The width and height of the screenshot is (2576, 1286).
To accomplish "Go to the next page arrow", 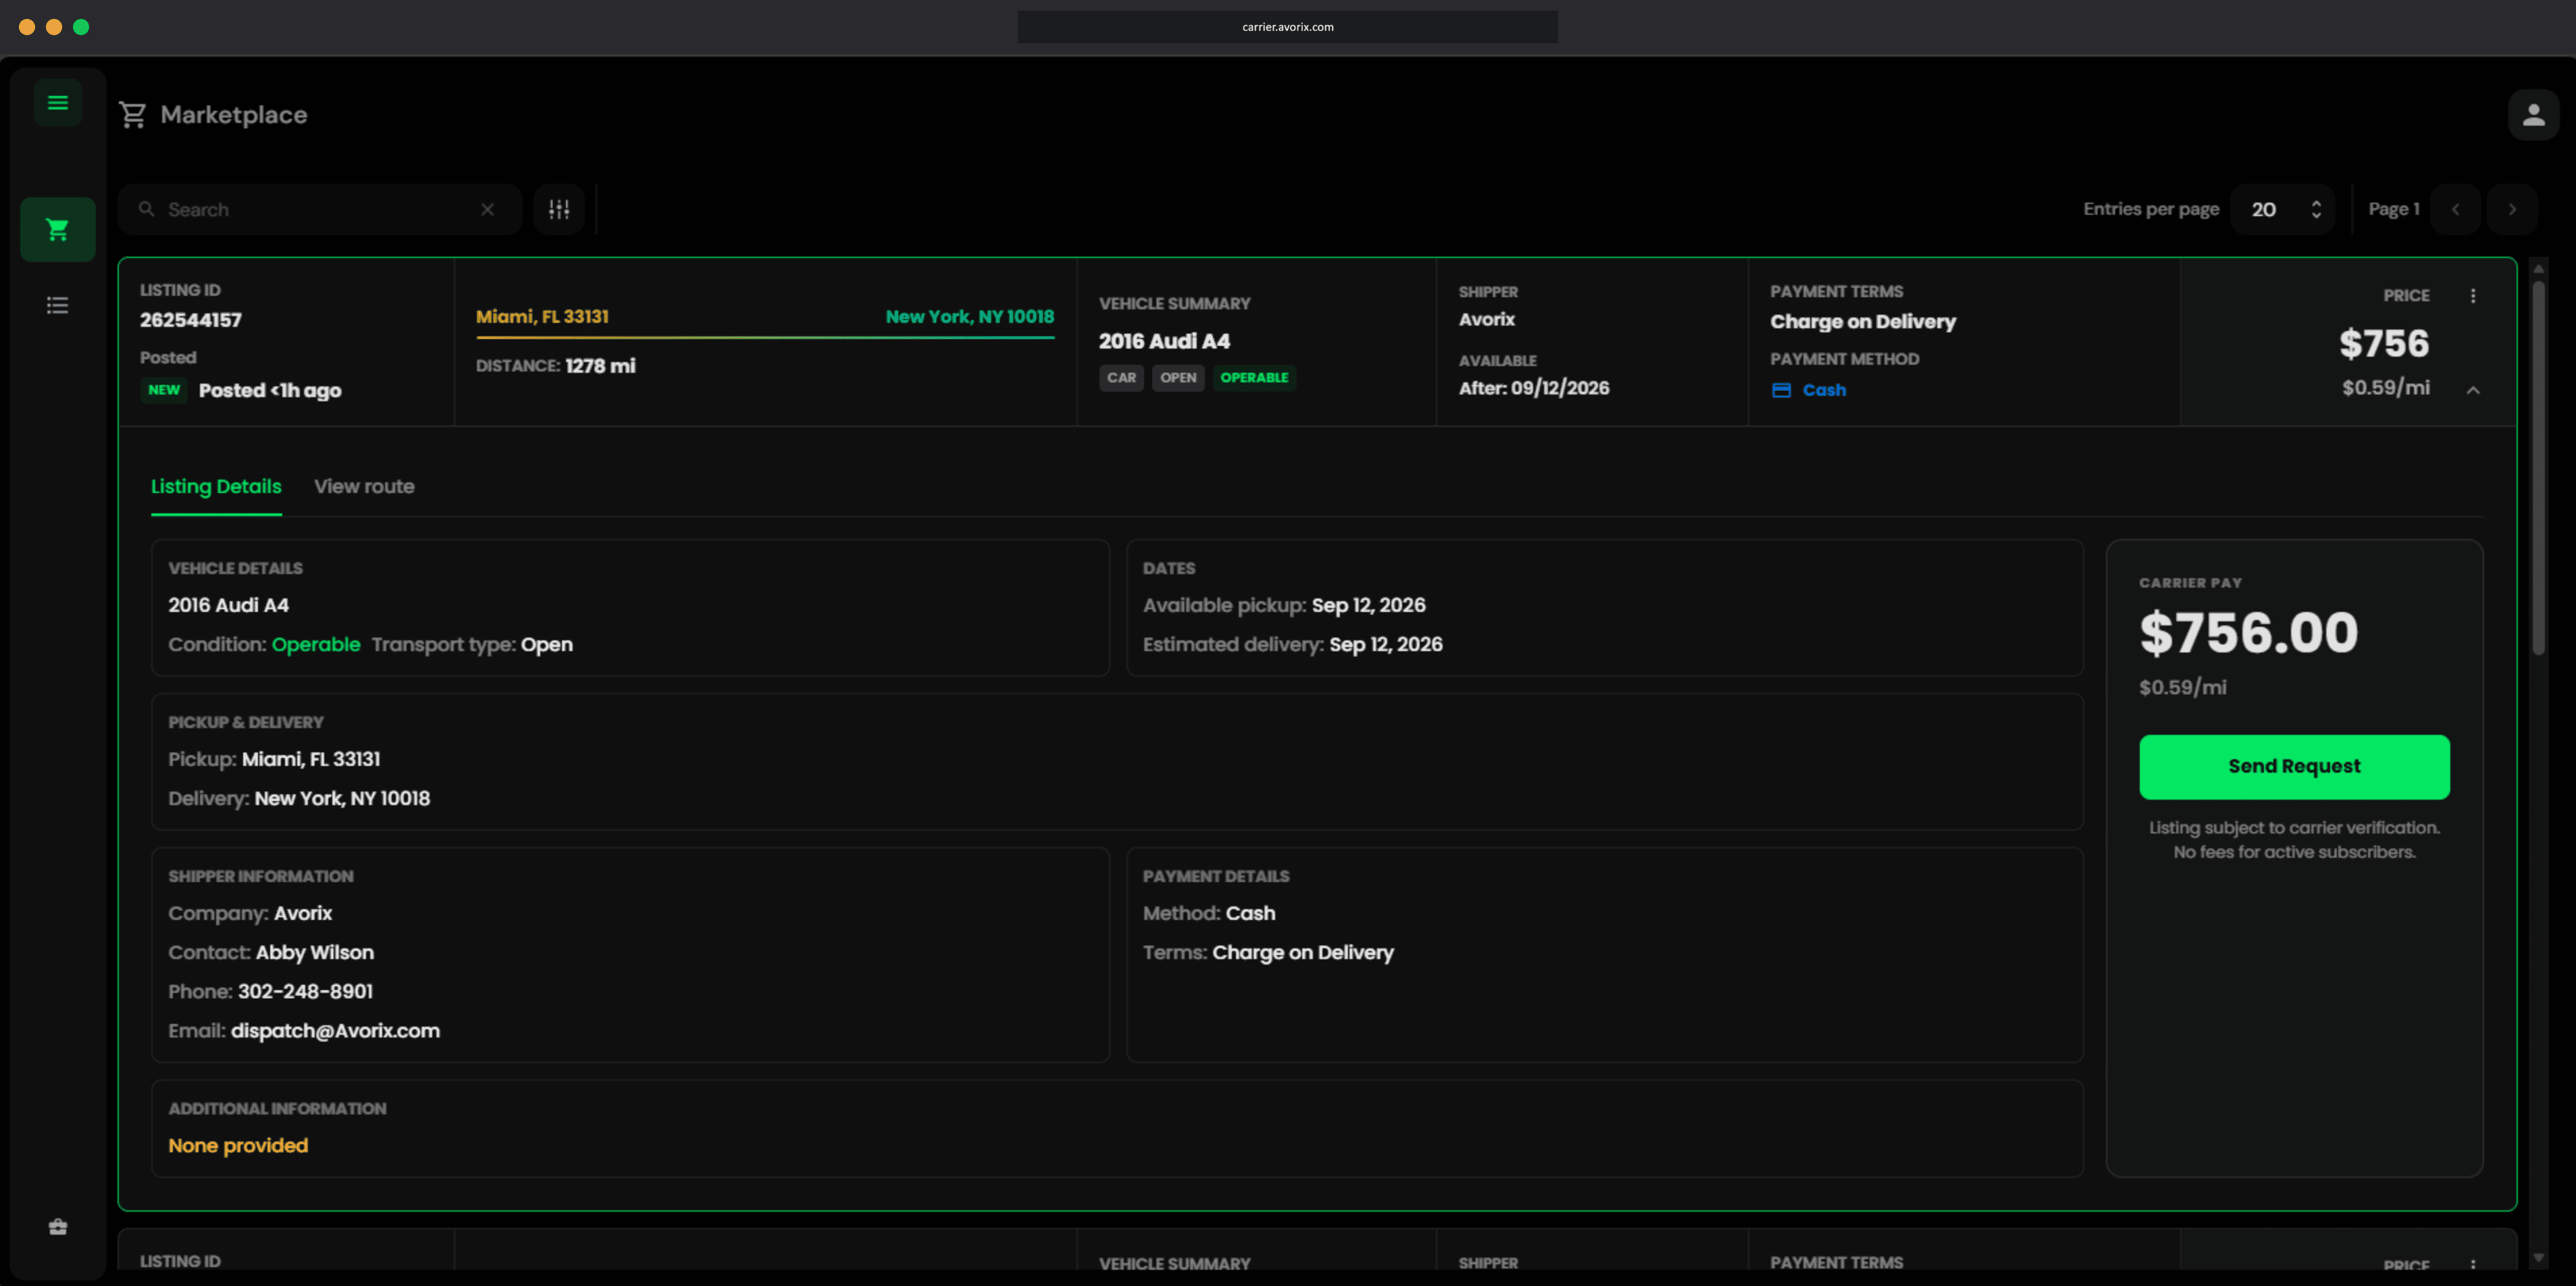I will coord(2512,209).
